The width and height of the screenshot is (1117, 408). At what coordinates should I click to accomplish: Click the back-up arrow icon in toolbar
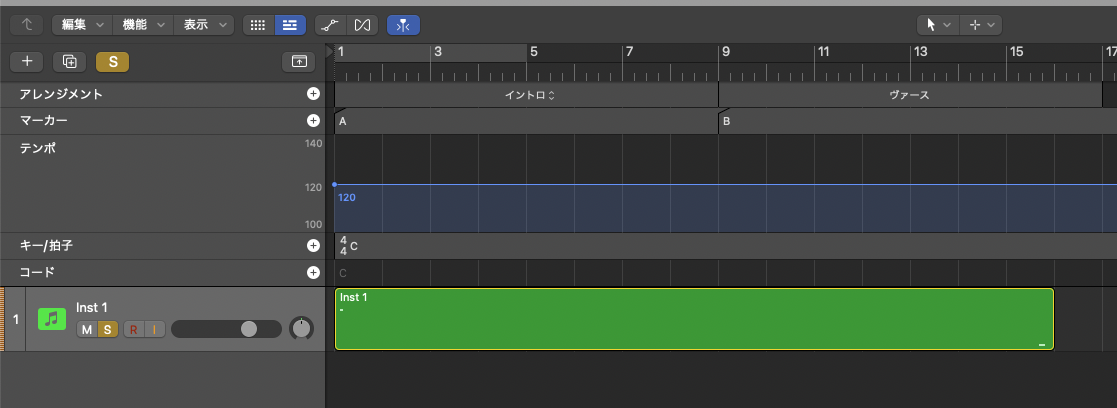pyautogui.click(x=27, y=24)
